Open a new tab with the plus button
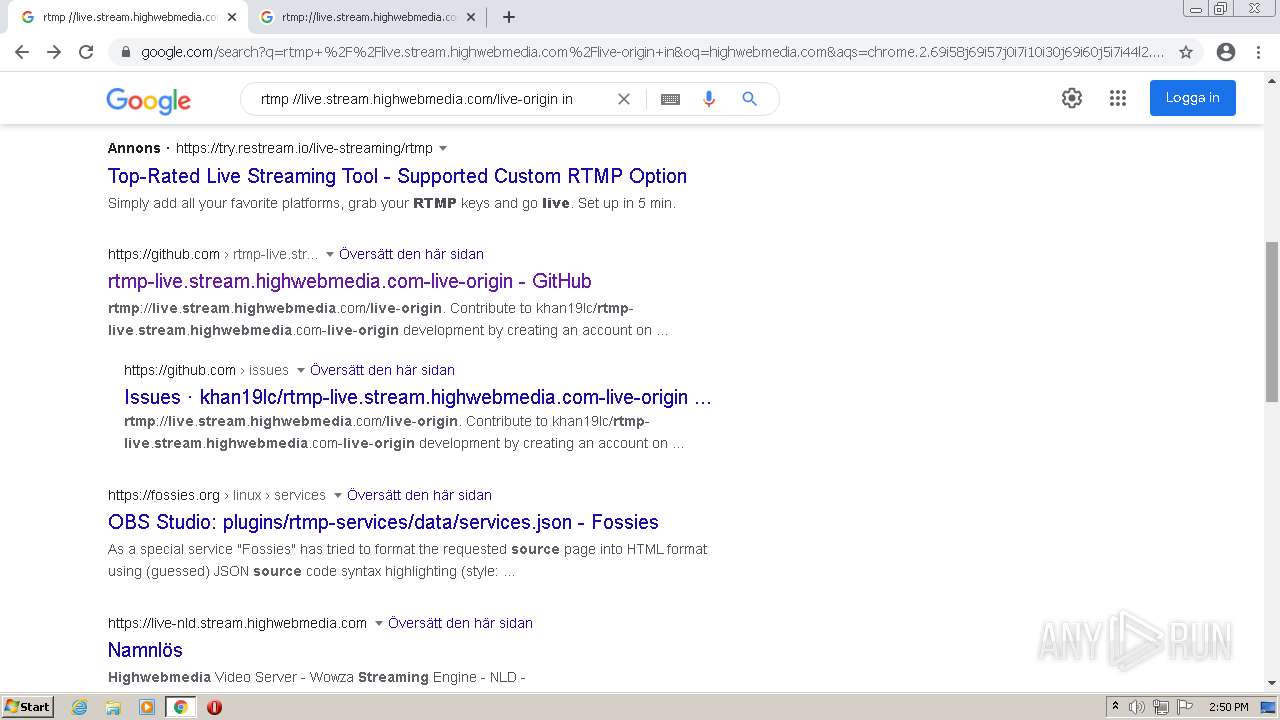1280x720 pixels. (x=509, y=17)
